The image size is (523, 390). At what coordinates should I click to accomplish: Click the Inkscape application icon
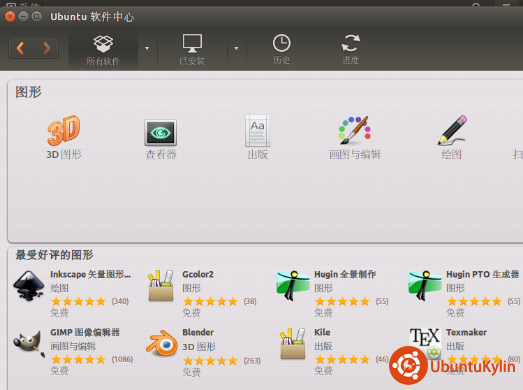click(29, 286)
